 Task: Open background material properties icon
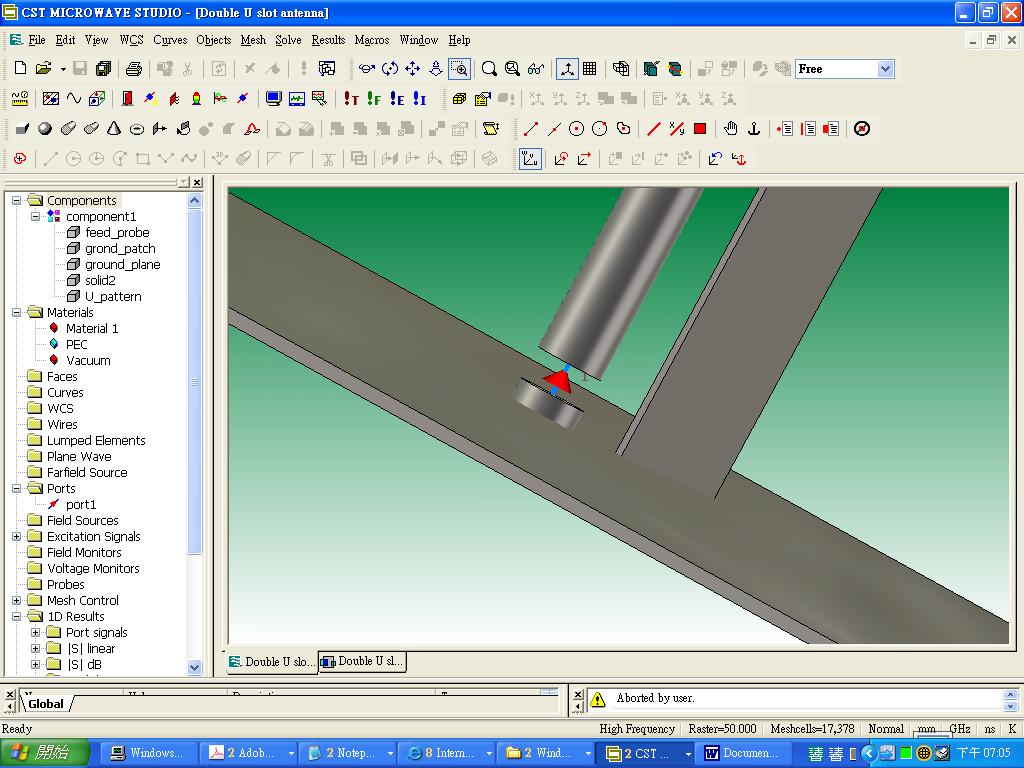(50, 99)
